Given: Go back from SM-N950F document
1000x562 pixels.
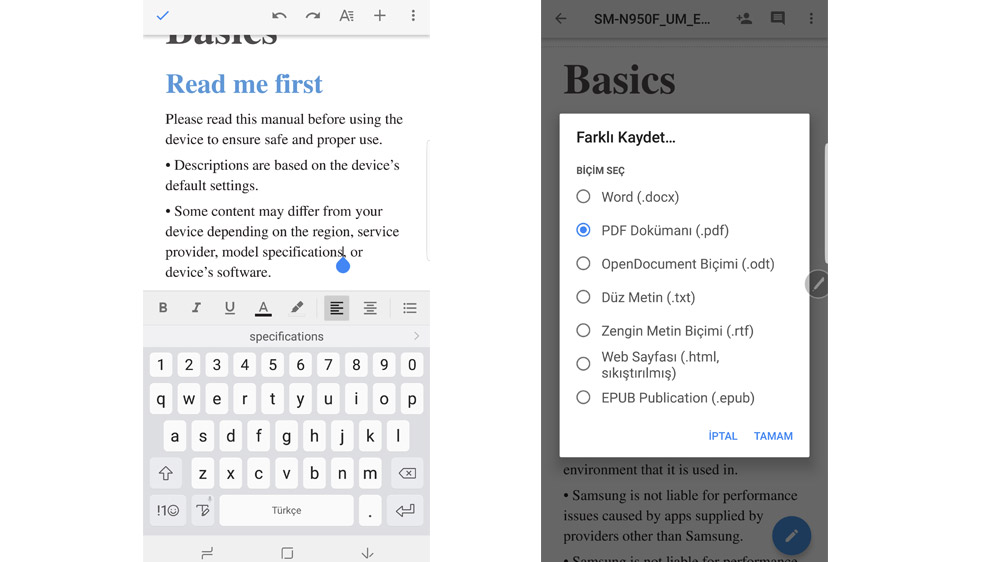Looking at the screenshot, I should (561, 18).
